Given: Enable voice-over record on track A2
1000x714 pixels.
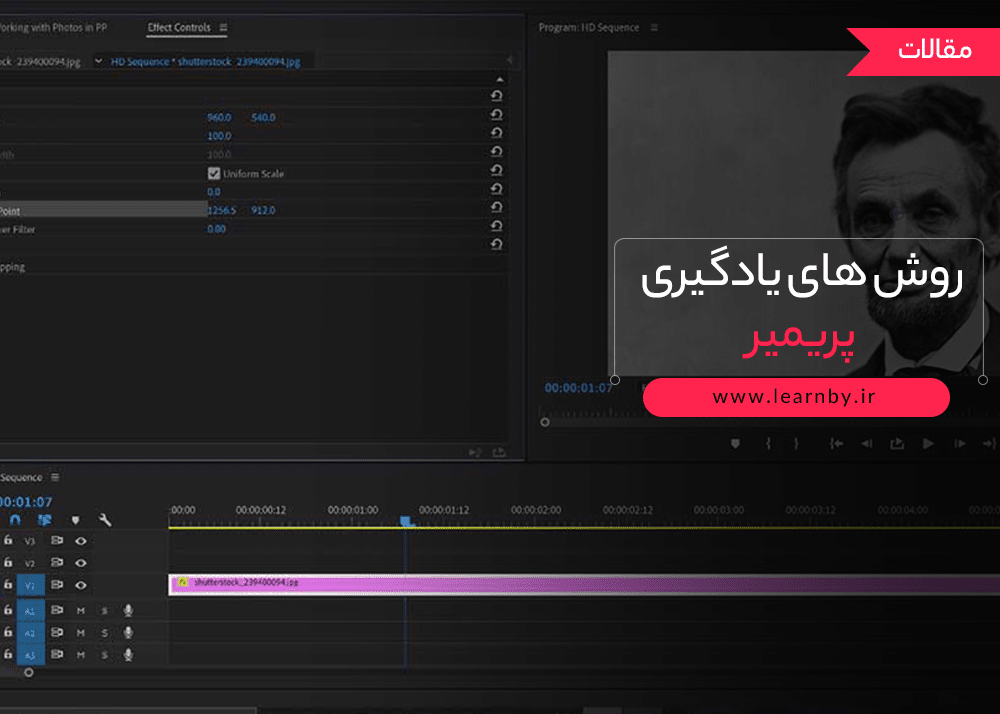Looking at the screenshot, I should click(x=128, y=632).
